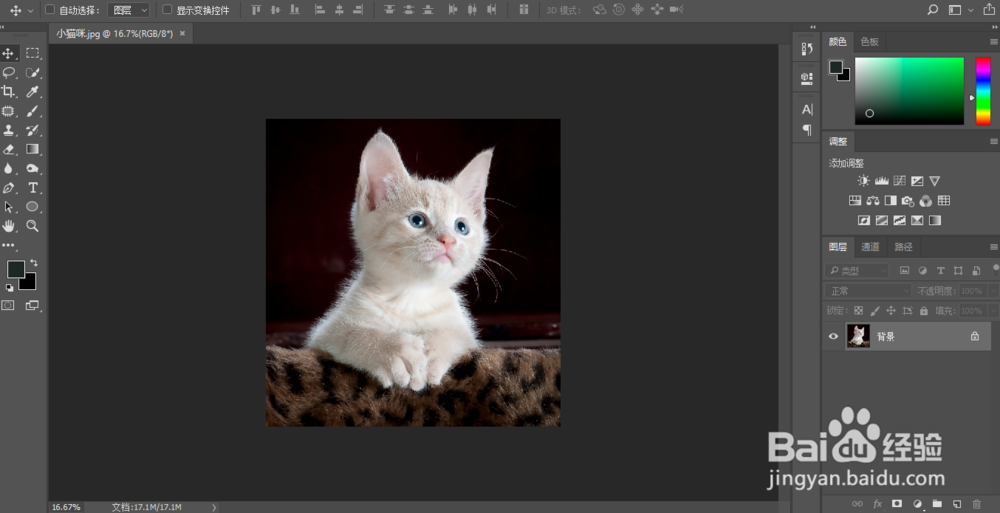The image size is (1000, 513).
Task: Click the lock icon on 背景 layer
Action: [974, 336]
